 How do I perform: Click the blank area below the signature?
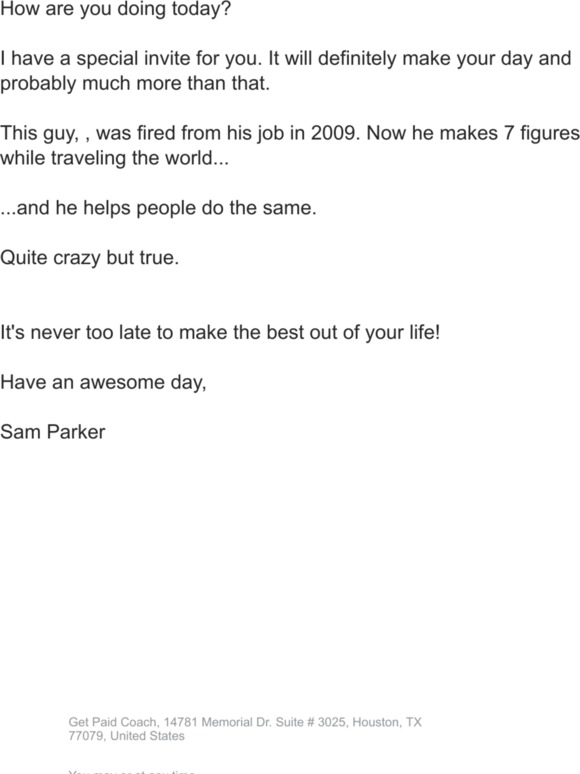(x=290, y=568)
